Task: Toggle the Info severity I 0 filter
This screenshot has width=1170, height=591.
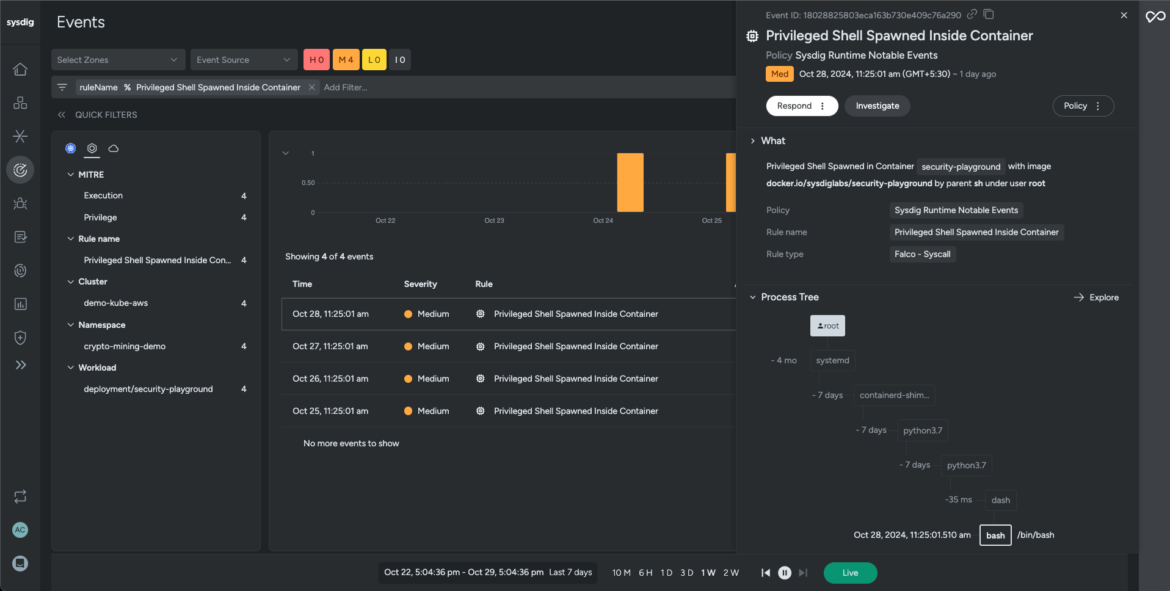Action: [400, 60]
